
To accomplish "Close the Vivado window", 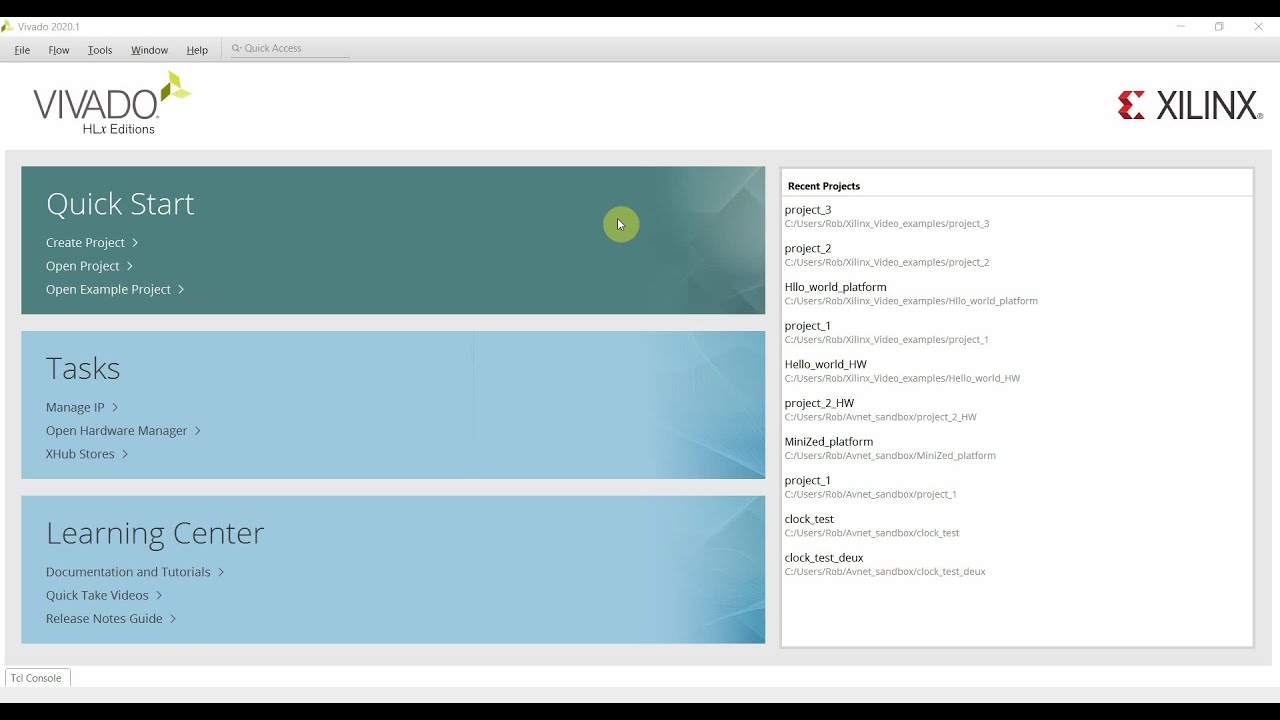I will [x=1258, y=26].
